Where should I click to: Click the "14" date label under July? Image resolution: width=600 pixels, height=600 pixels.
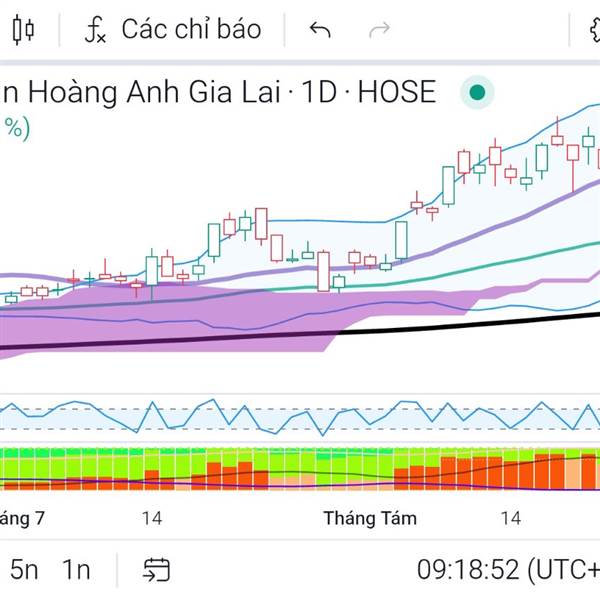(x=152, y=518)
